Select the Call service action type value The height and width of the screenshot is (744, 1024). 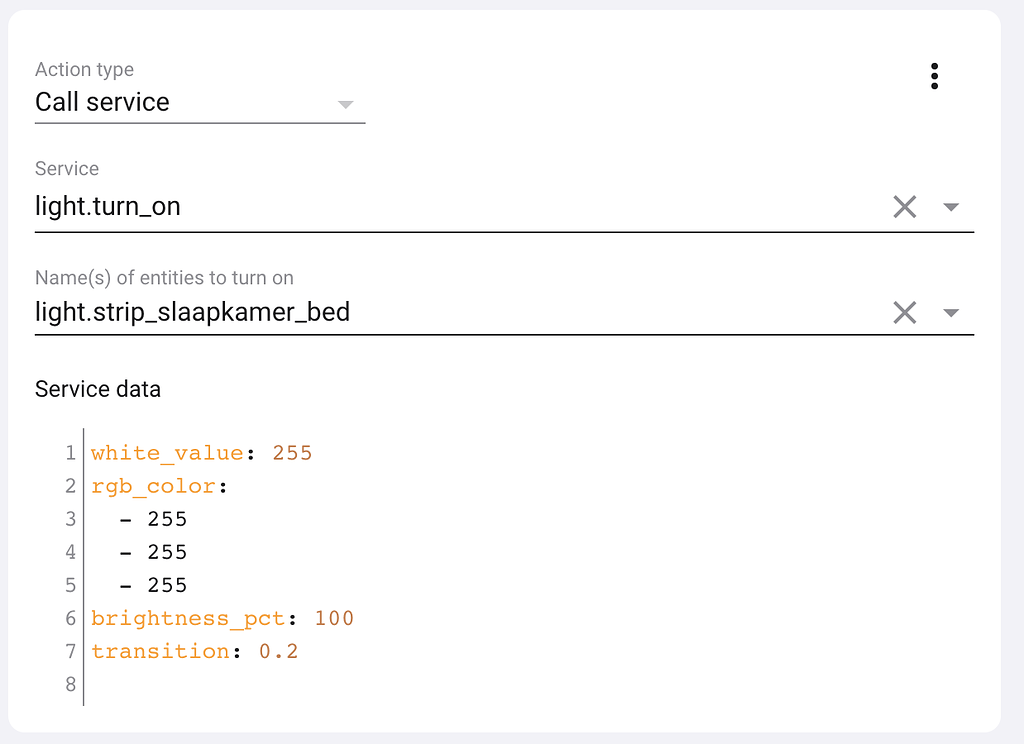pyautogui.click(x=101, y=102)
